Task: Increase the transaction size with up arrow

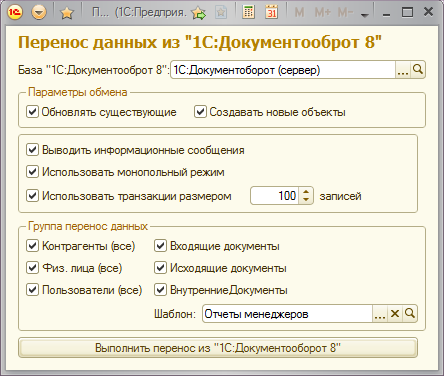Action: 306,191
